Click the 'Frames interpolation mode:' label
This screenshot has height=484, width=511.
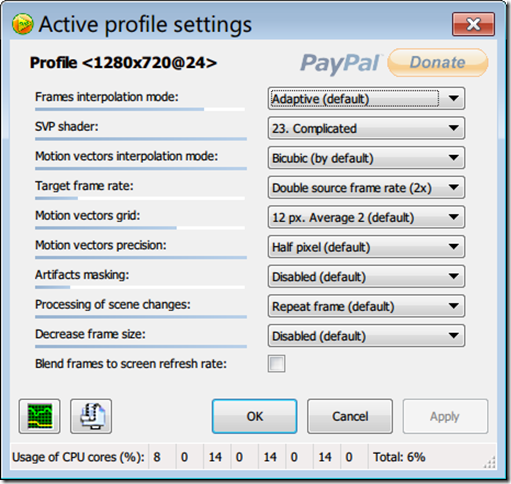point(107,97)
